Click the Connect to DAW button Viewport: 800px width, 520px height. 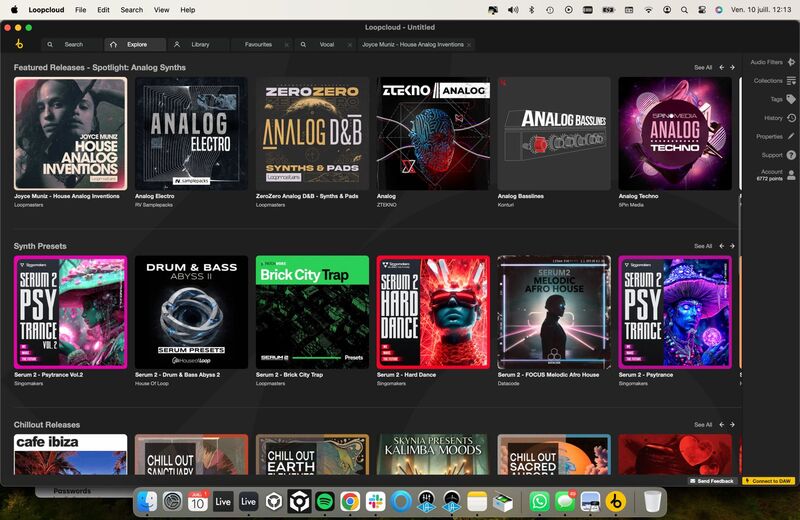[768, 481]
